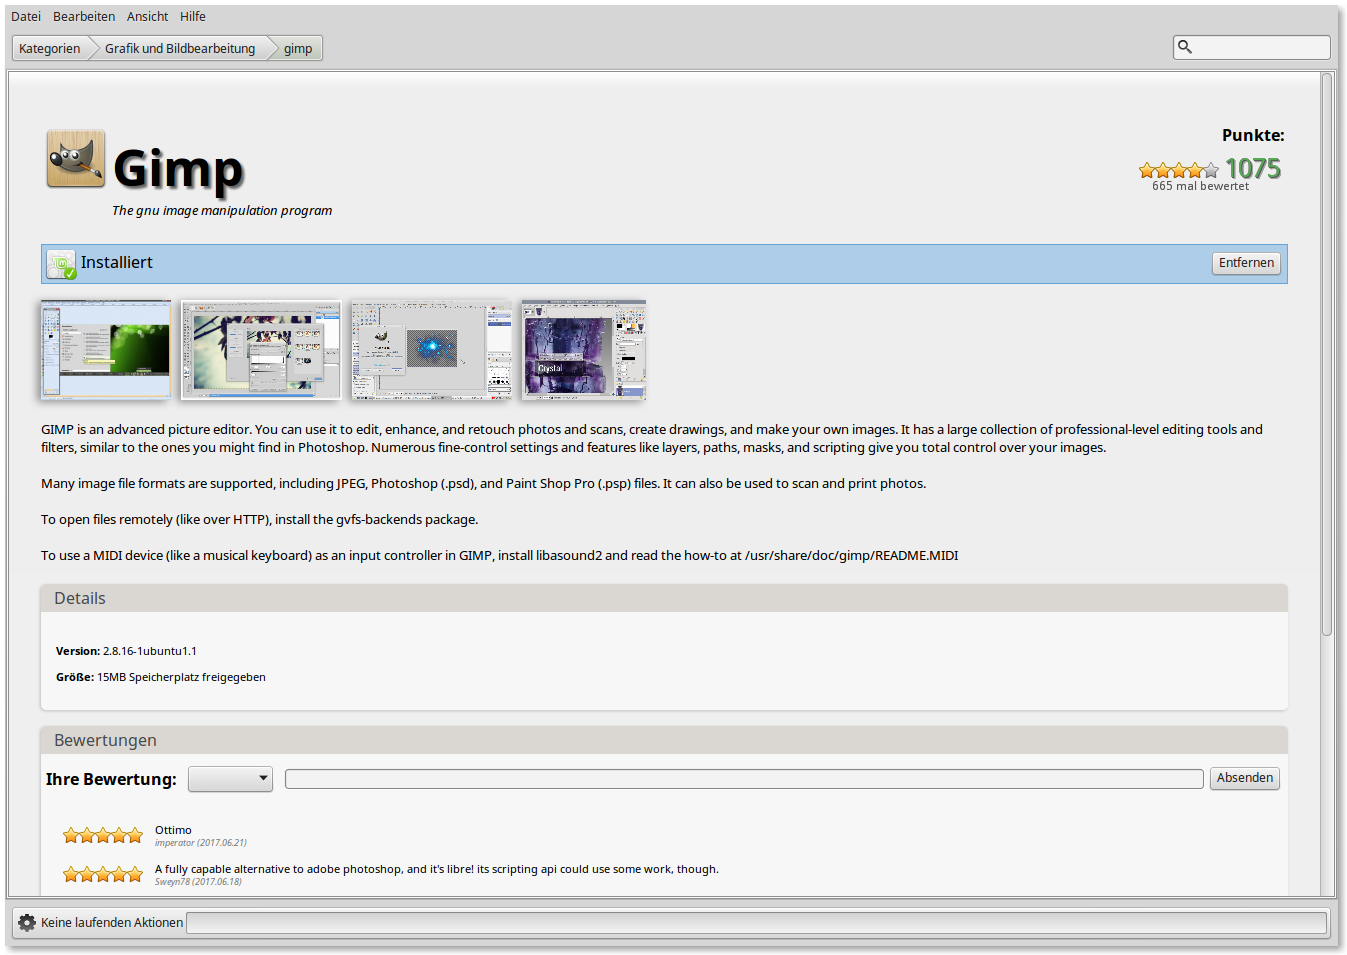
Task: Focus the search field in toolbar
Action: pos(1251,47)
